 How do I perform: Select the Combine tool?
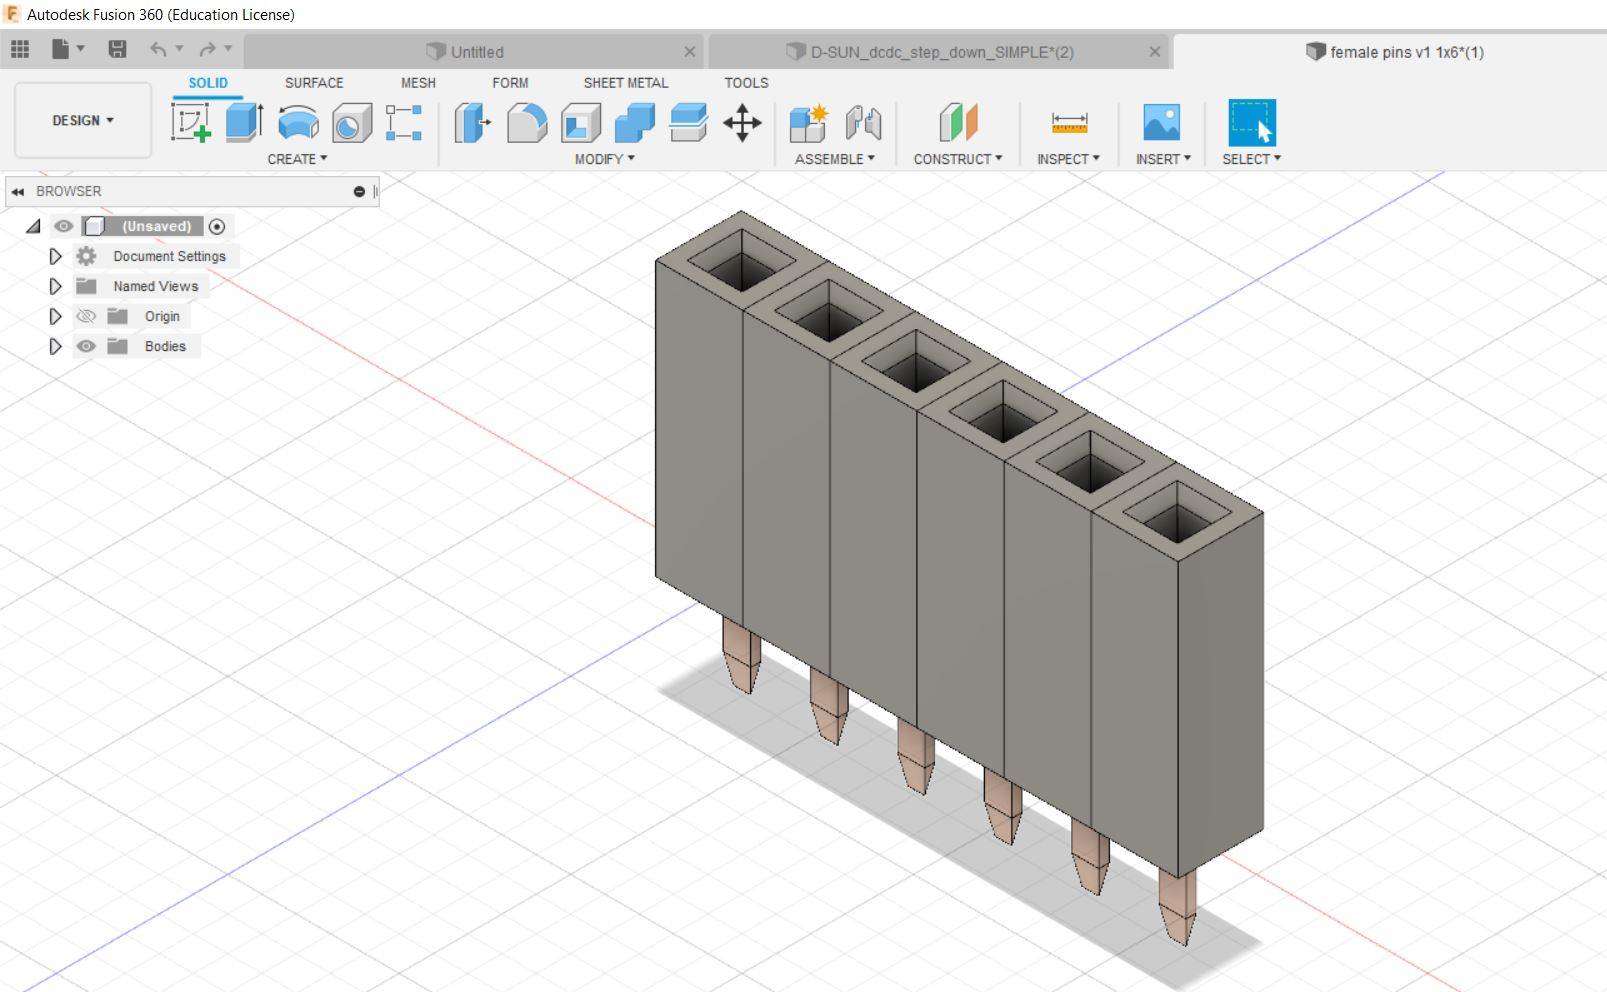[x=634, y=123]
